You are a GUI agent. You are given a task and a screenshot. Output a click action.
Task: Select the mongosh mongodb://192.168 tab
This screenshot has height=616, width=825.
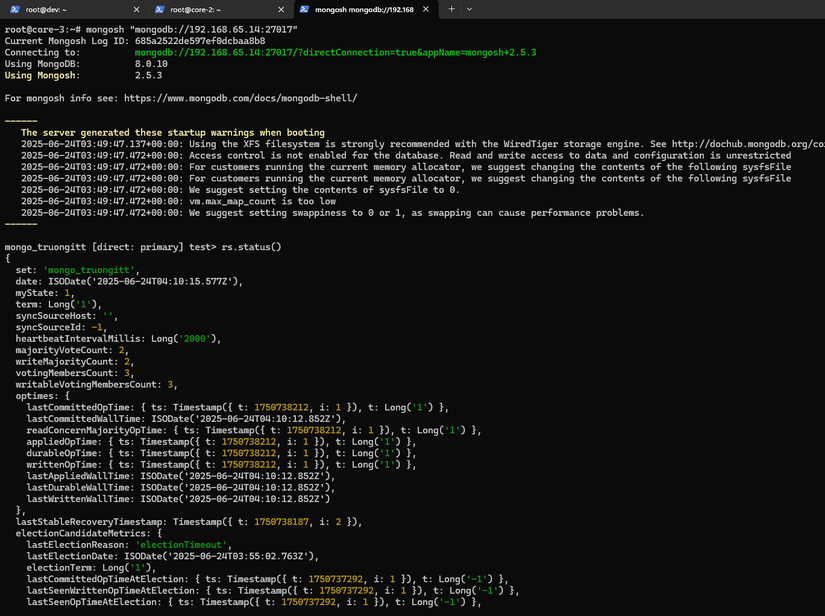364,9
